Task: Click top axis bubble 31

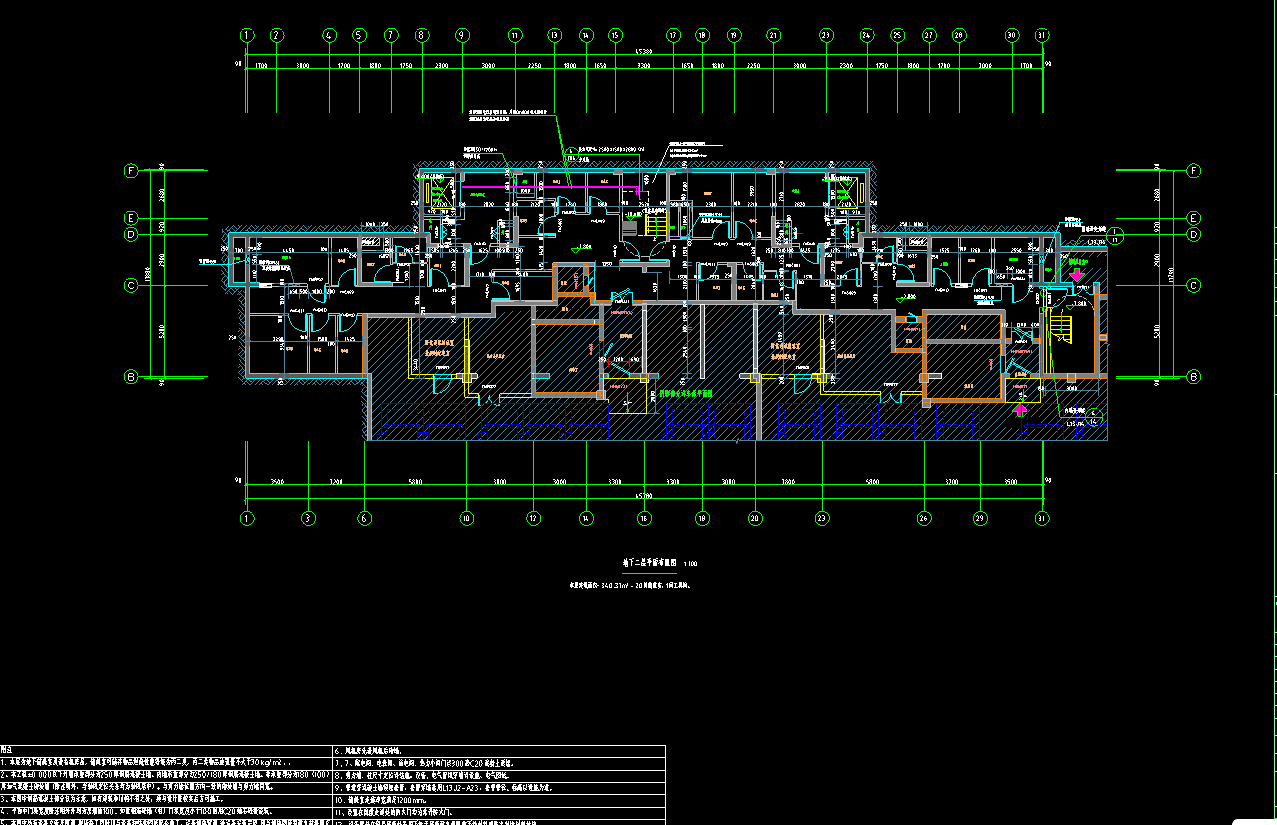Action: (1043, 35)
